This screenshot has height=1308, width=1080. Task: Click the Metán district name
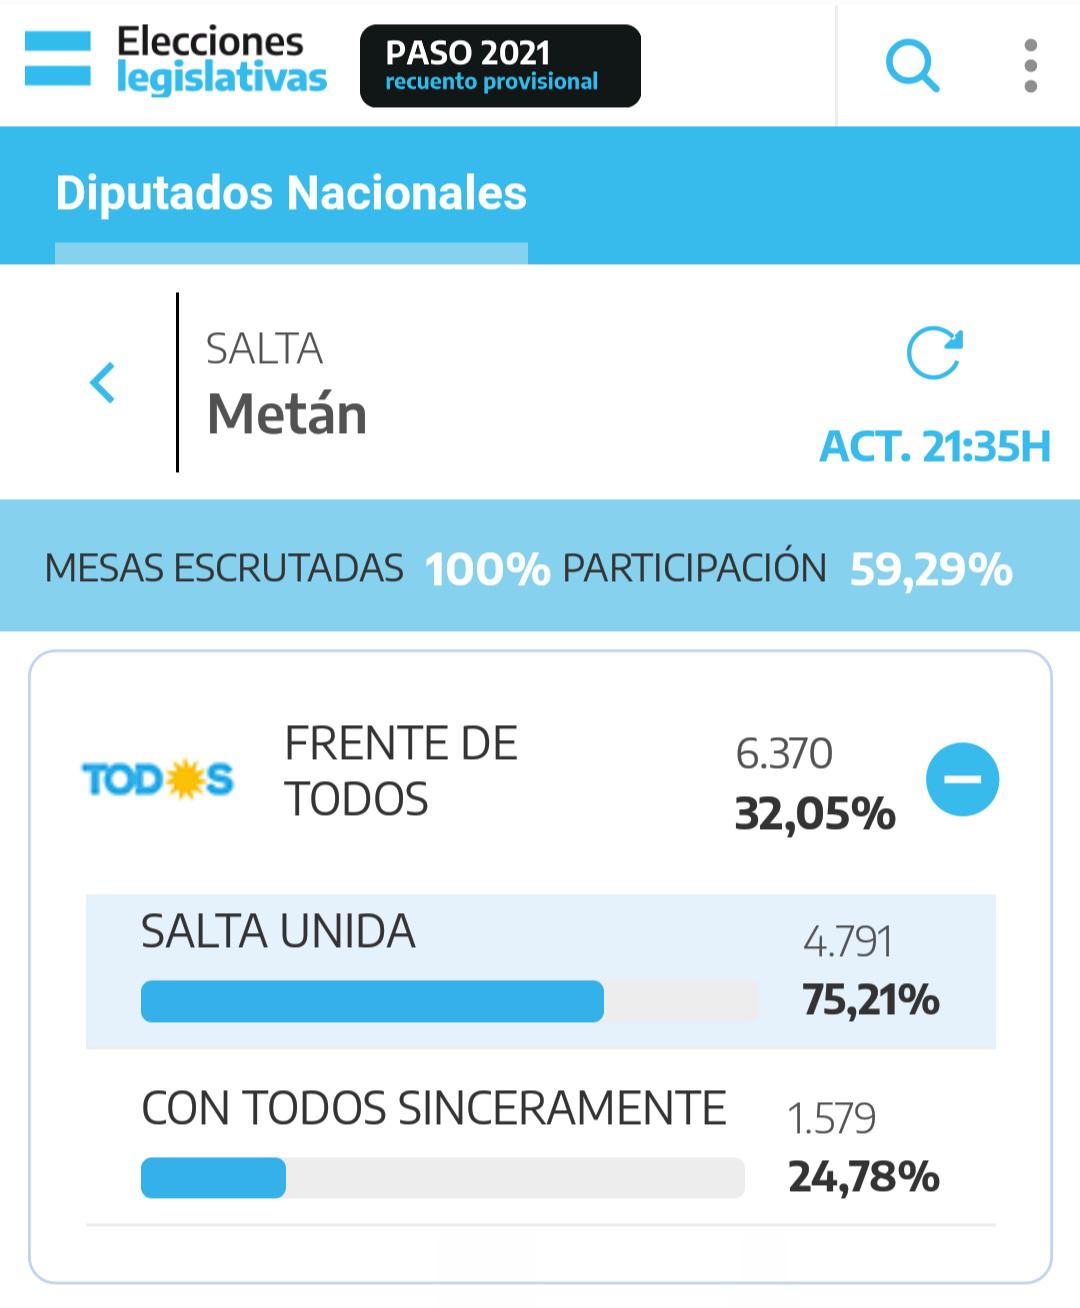(x=287, y=414)
